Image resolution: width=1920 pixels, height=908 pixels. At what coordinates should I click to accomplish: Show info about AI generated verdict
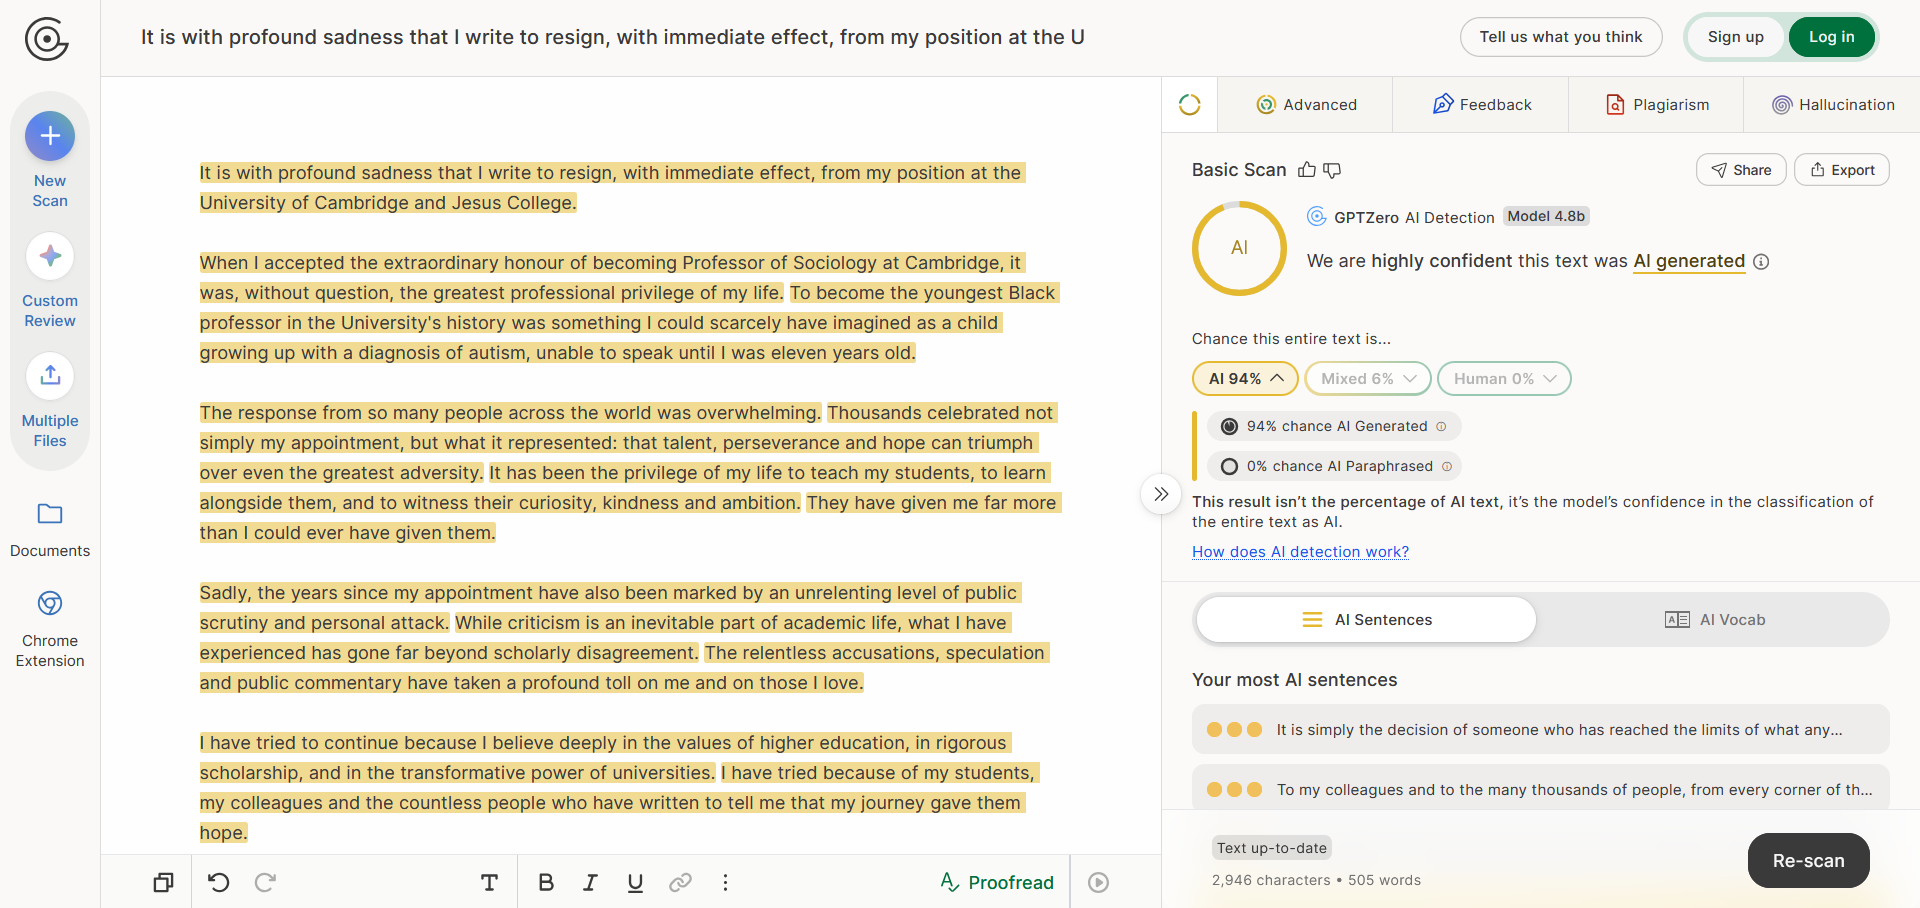pos(1762,262)
